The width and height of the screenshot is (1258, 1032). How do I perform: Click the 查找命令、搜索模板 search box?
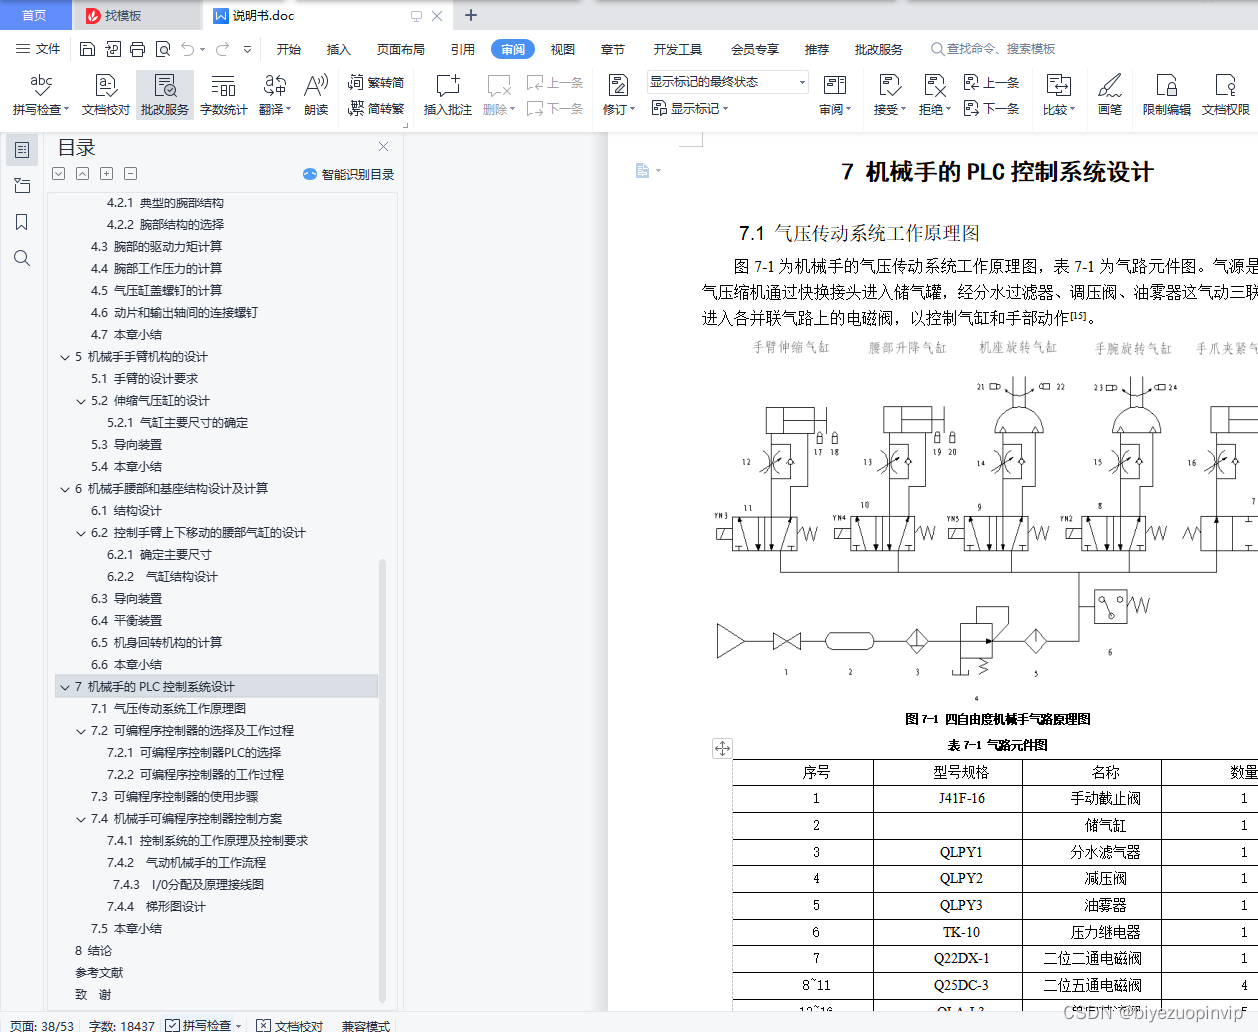[994, 49]
